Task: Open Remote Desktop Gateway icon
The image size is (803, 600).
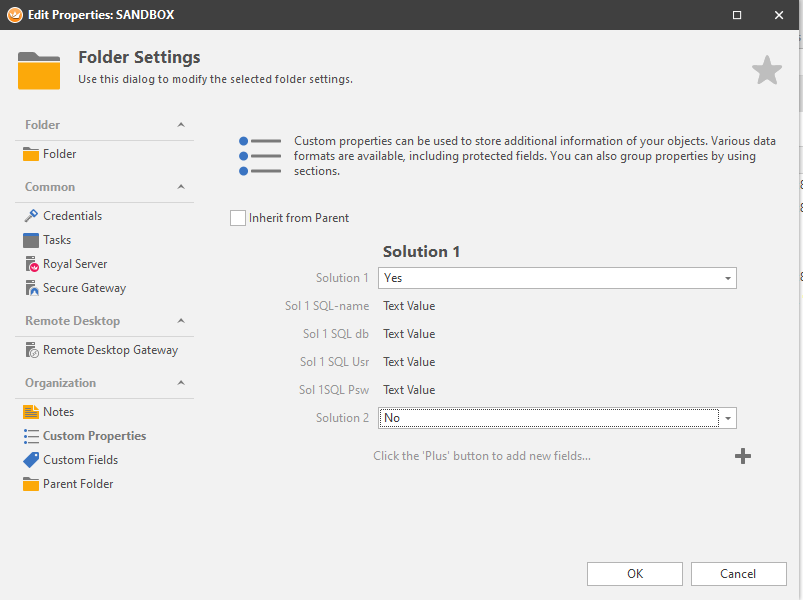Action: pos(31,350)
